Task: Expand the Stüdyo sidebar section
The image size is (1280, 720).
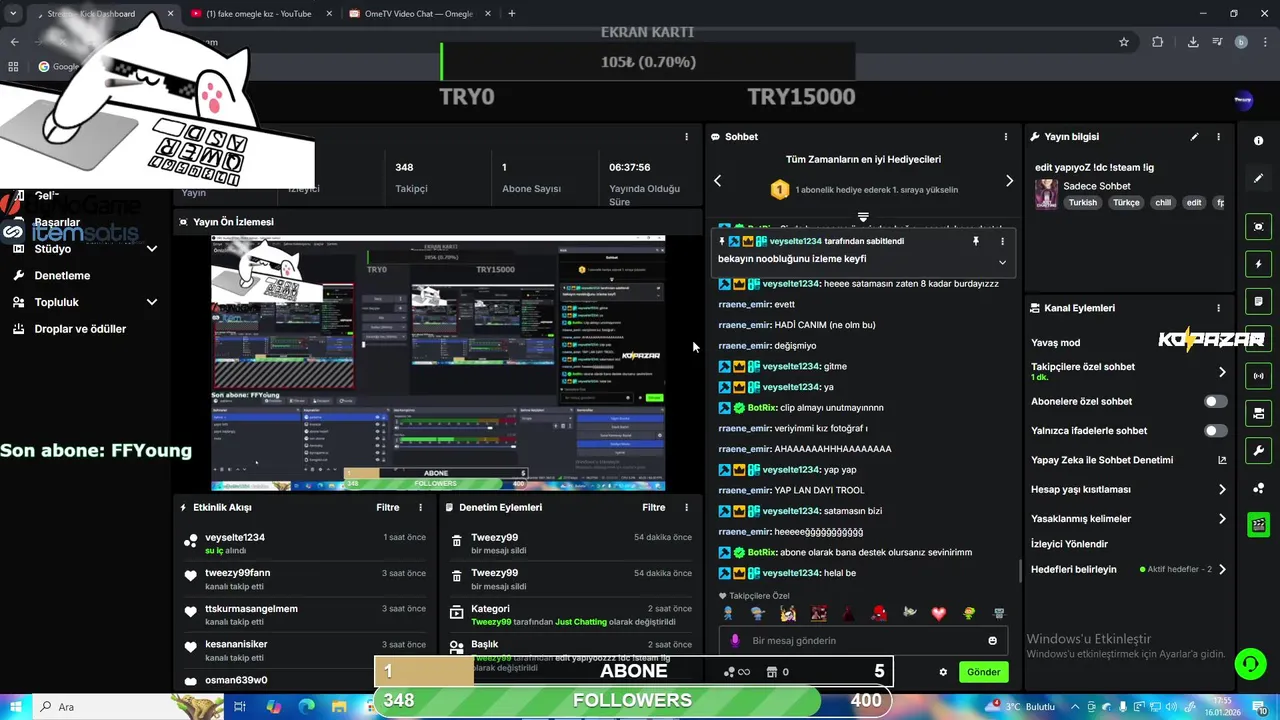Action: tap(152, 249)
